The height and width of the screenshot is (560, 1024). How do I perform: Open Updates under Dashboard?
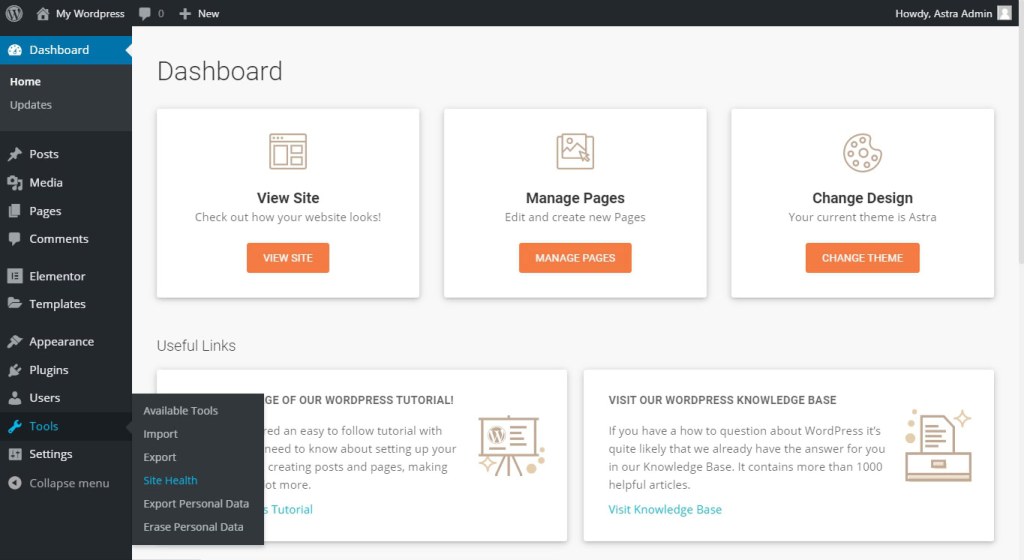(x=31, y=105)
